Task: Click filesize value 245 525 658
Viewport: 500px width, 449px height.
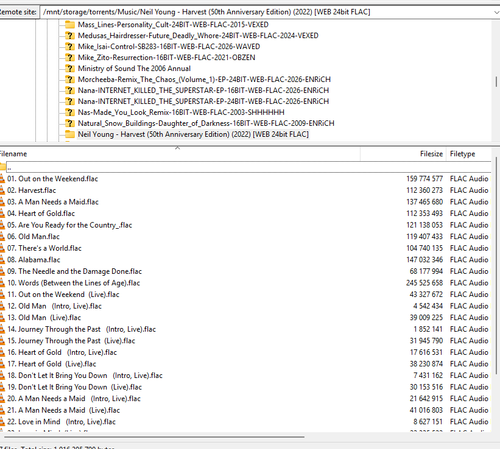Action: click(424, 283)
